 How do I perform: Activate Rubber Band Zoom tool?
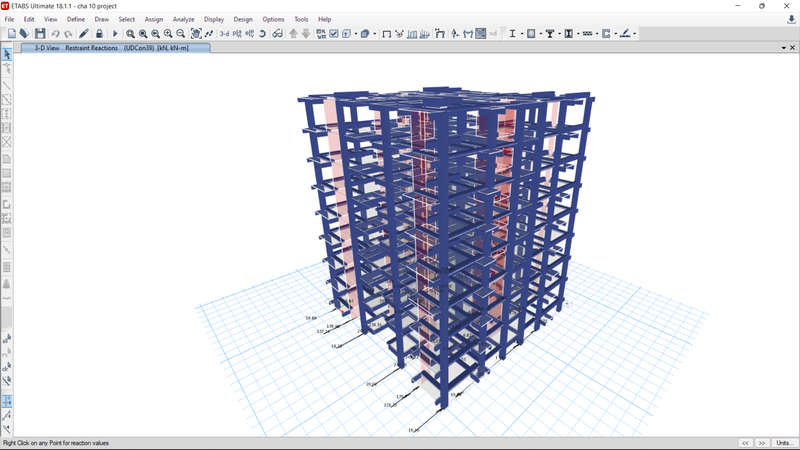tap(130, 34)
